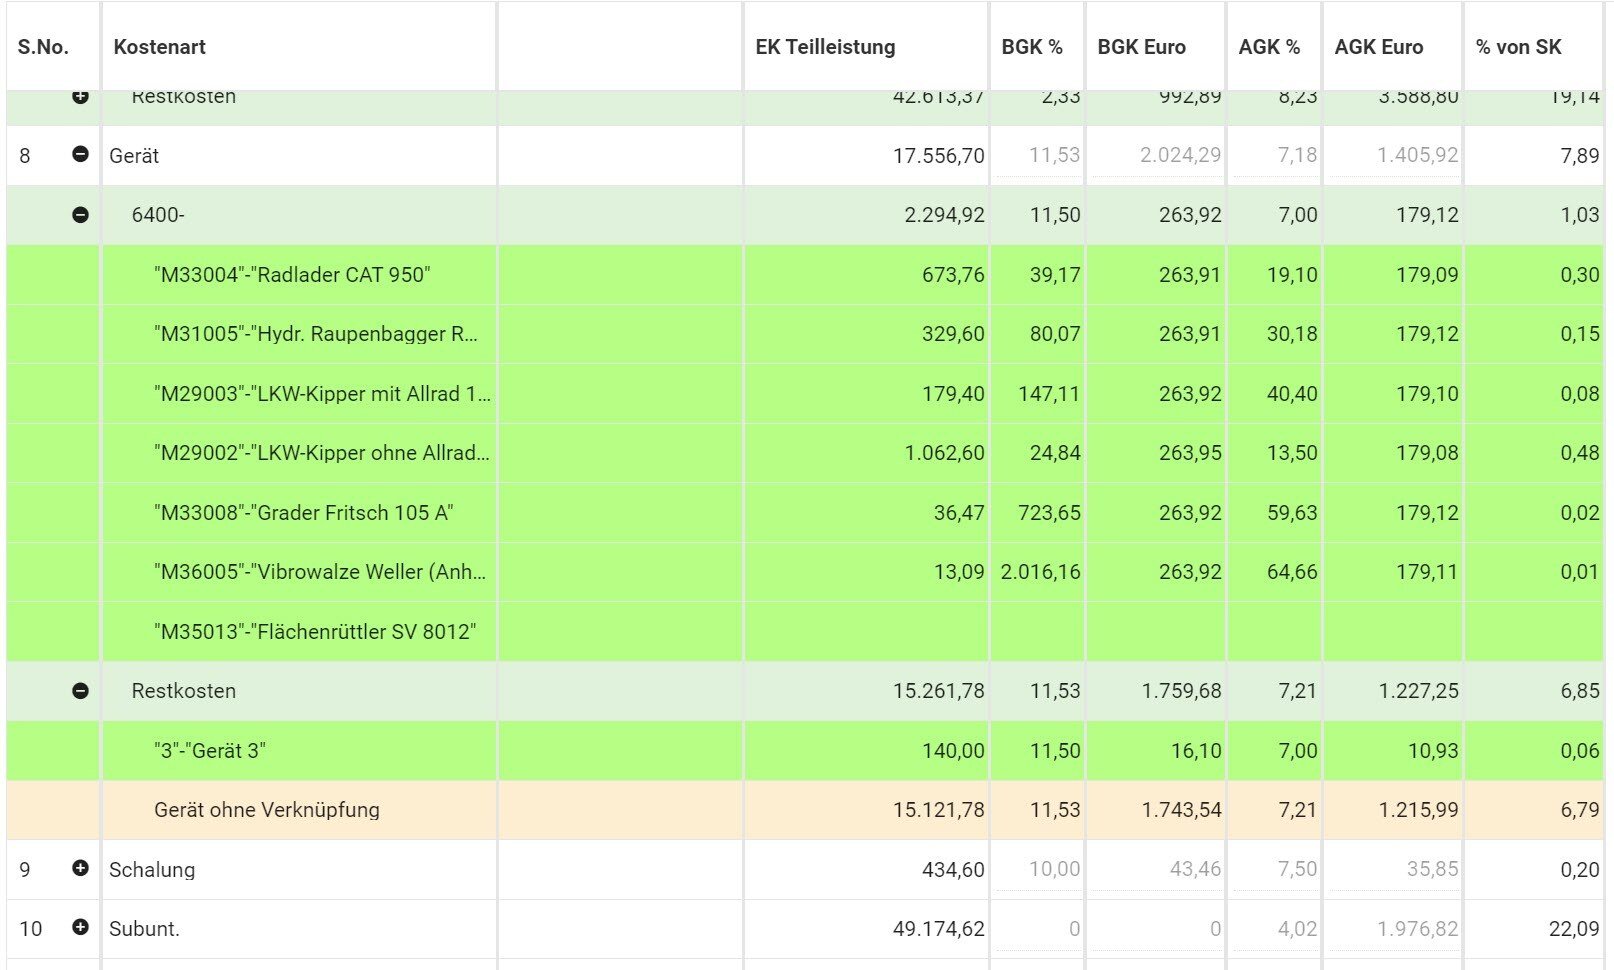Screen dimensions: 1614x970
Task: Collapse the Restkosten subgroup under Gerät
Action: point(80,691)
